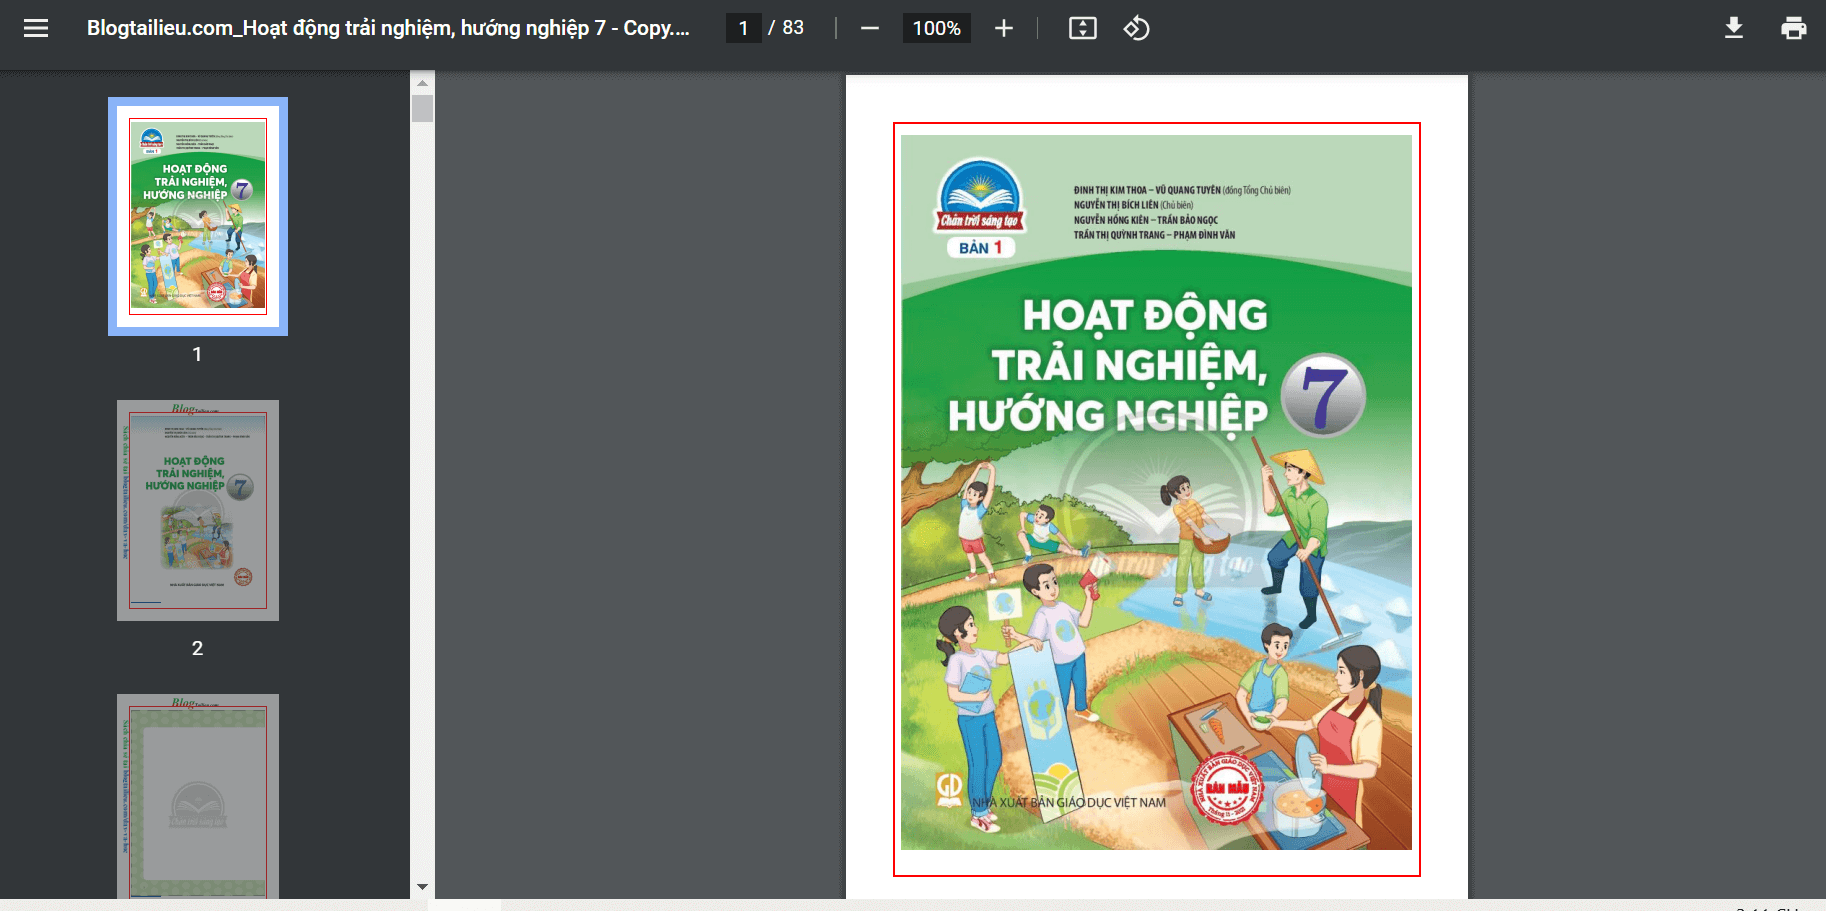Click the page number input field
The width and height of the screenshot is (1826, 911).
pos(743,28)
